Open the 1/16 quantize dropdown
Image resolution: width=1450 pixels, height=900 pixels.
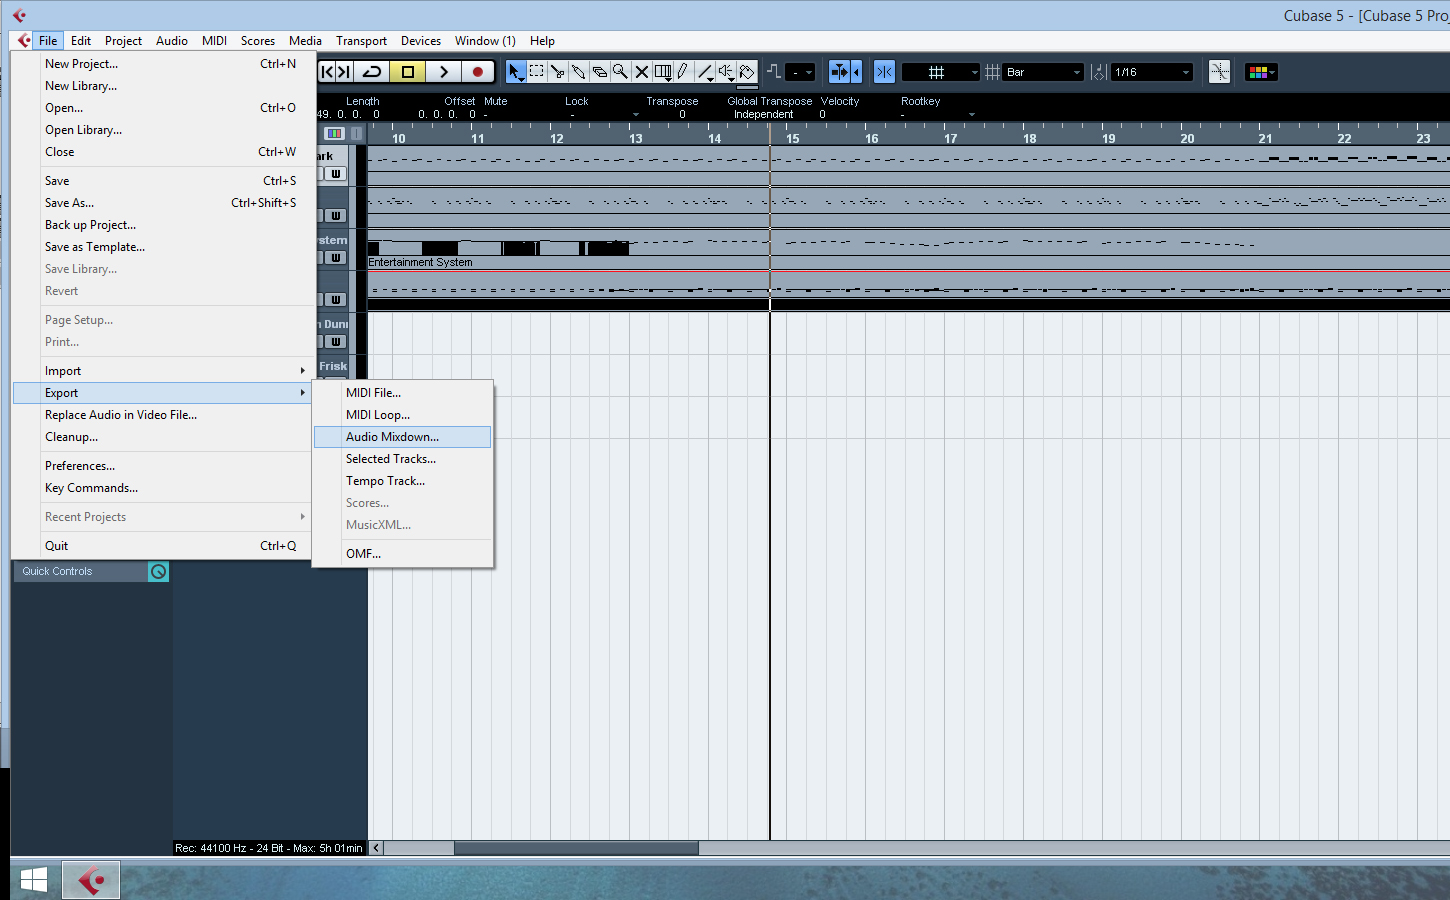[x=1152, y=72]
